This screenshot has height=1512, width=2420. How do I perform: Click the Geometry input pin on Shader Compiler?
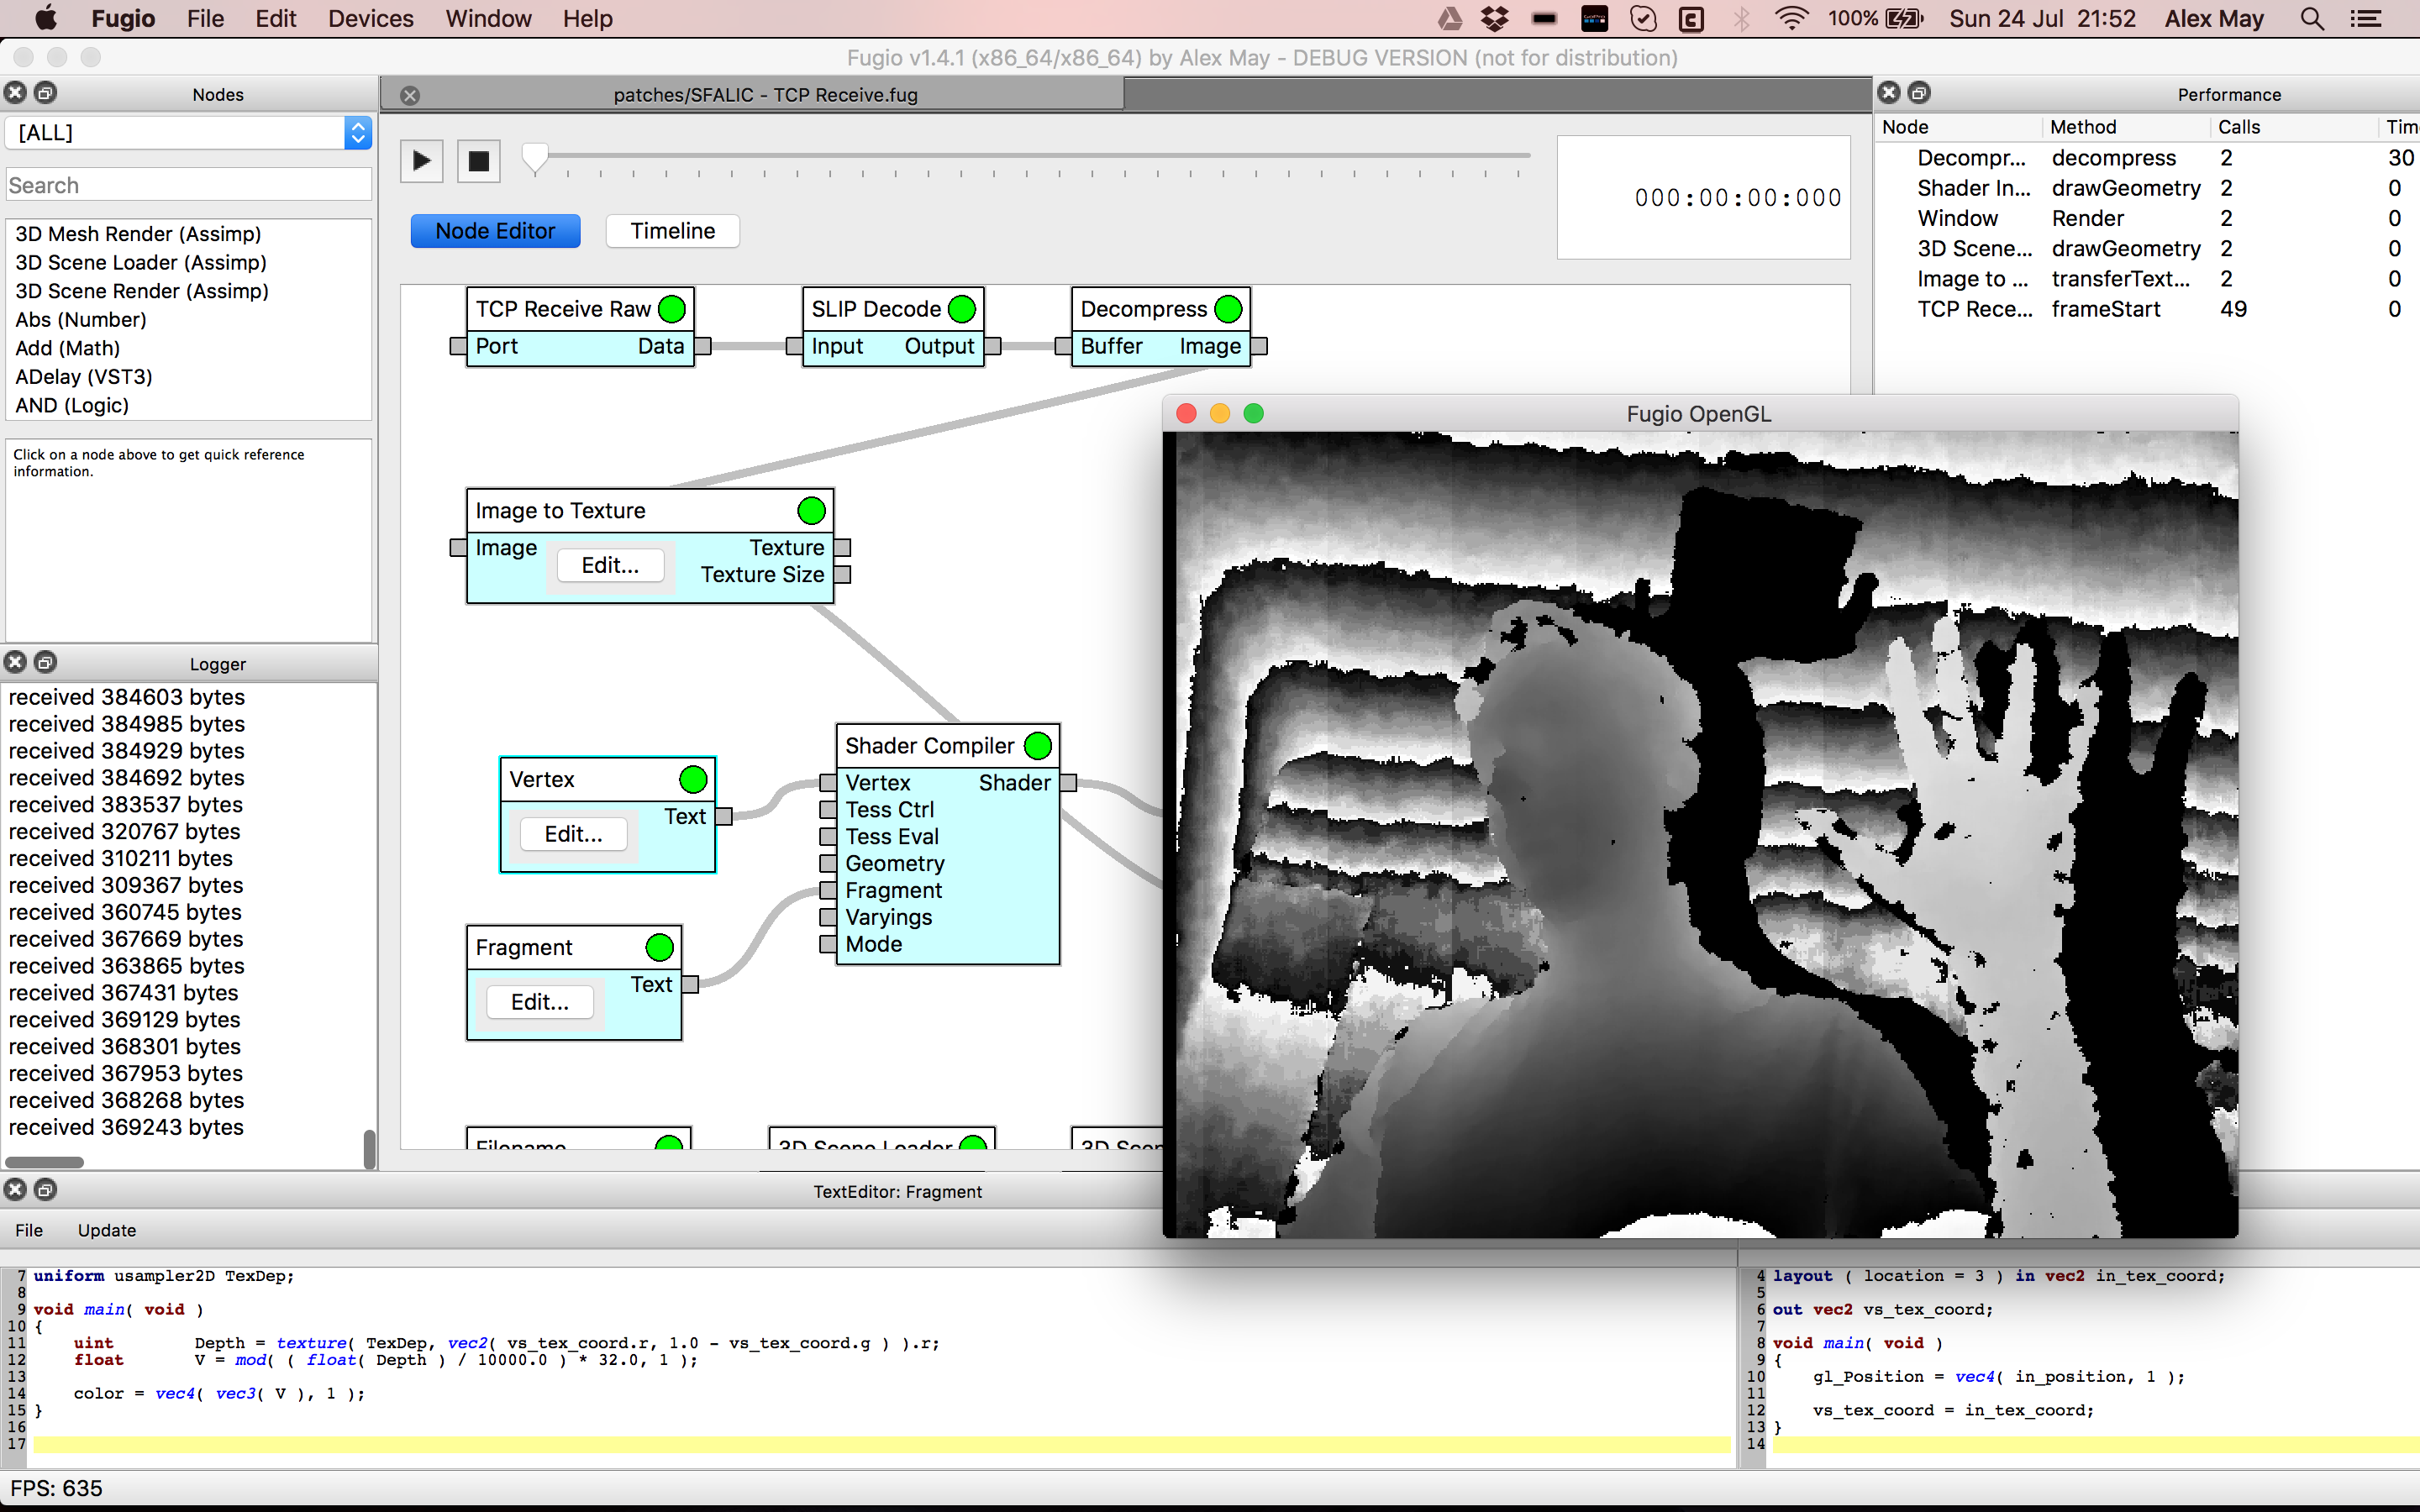point(828,863)
